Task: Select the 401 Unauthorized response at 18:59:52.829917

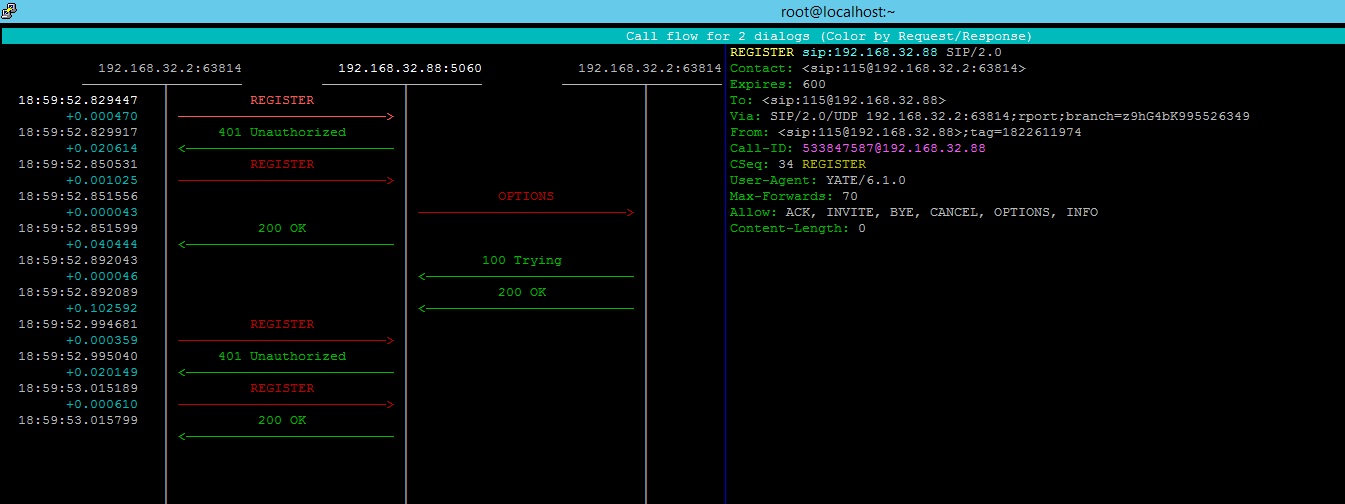Action: [282, 133]
